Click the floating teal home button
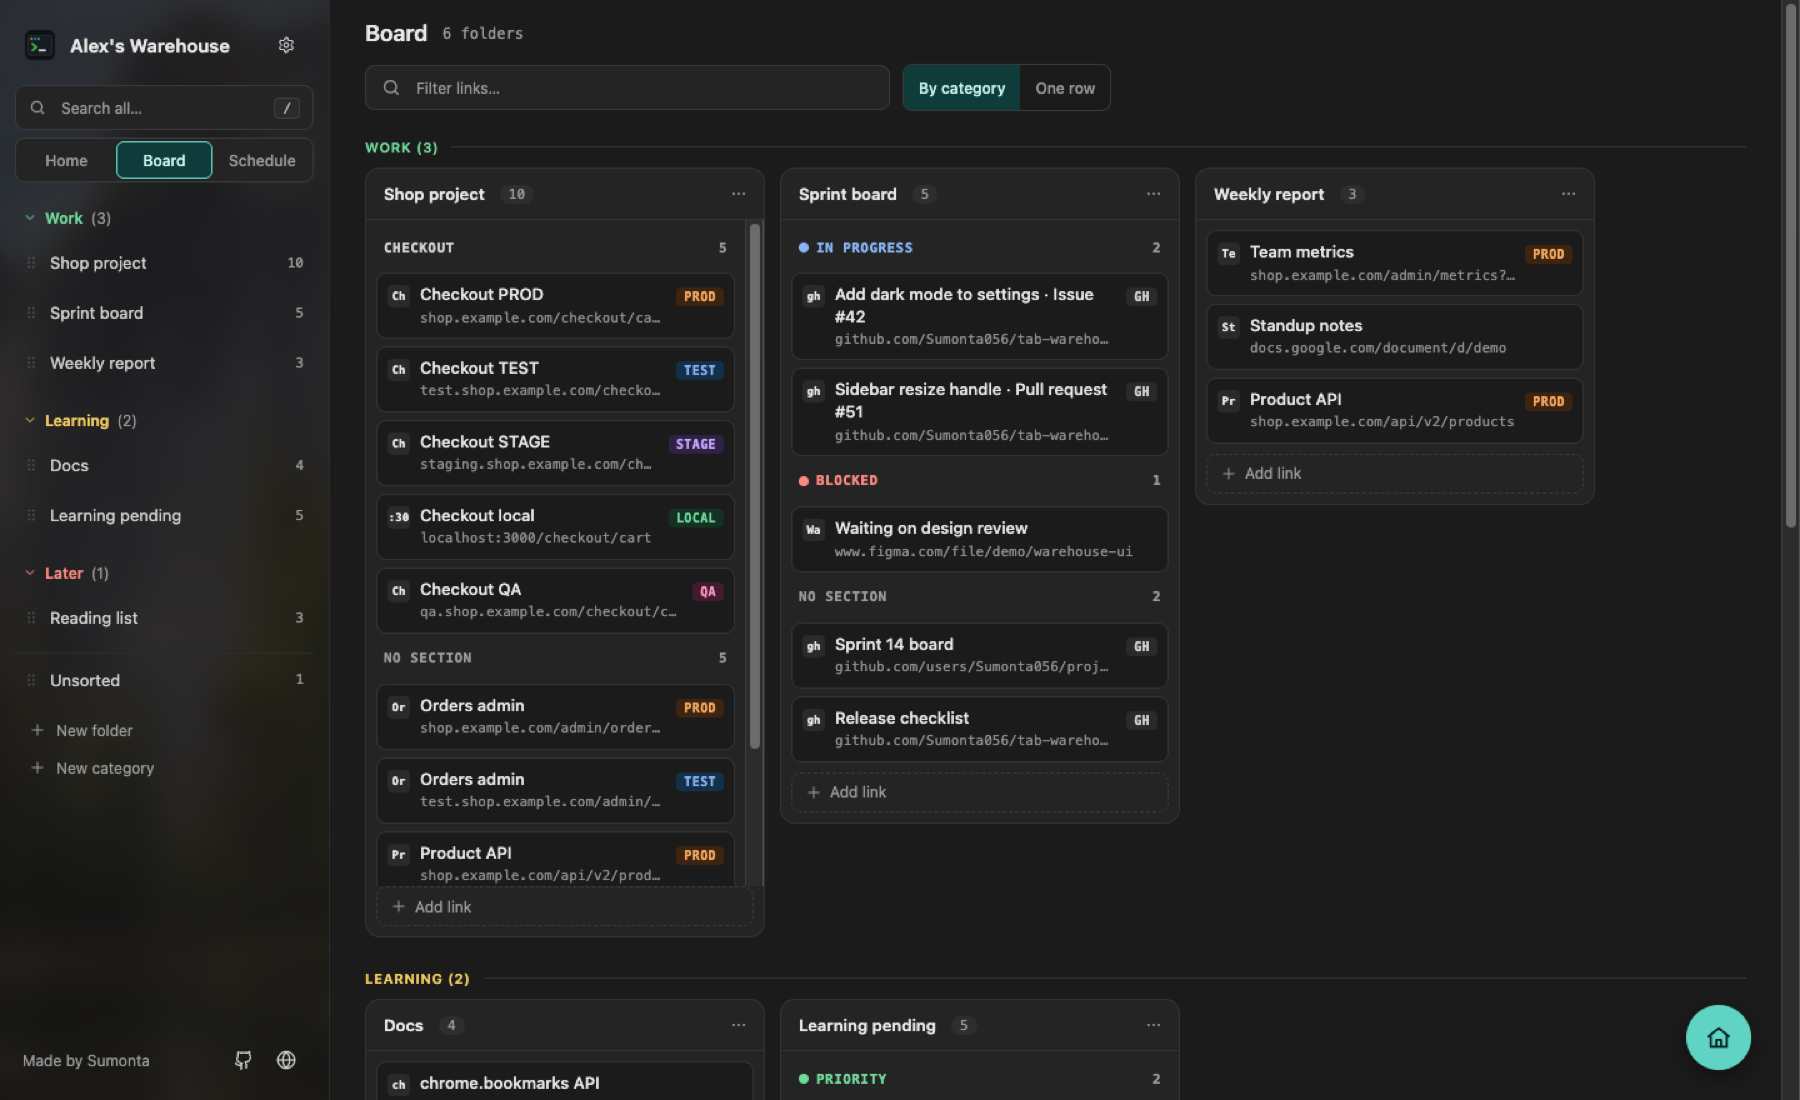 click(x=1718, y=1037)
